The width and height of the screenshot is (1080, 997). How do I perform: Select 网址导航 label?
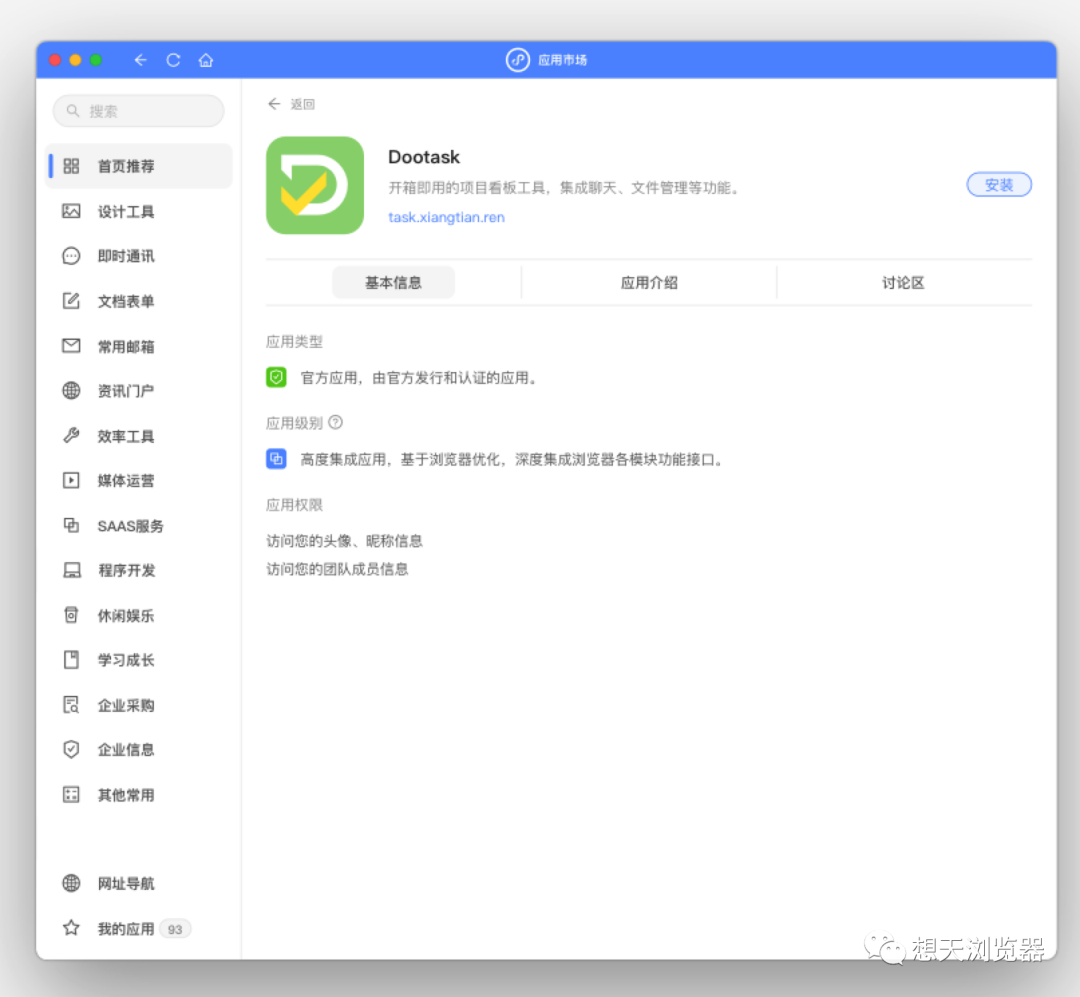coord(126,883)
